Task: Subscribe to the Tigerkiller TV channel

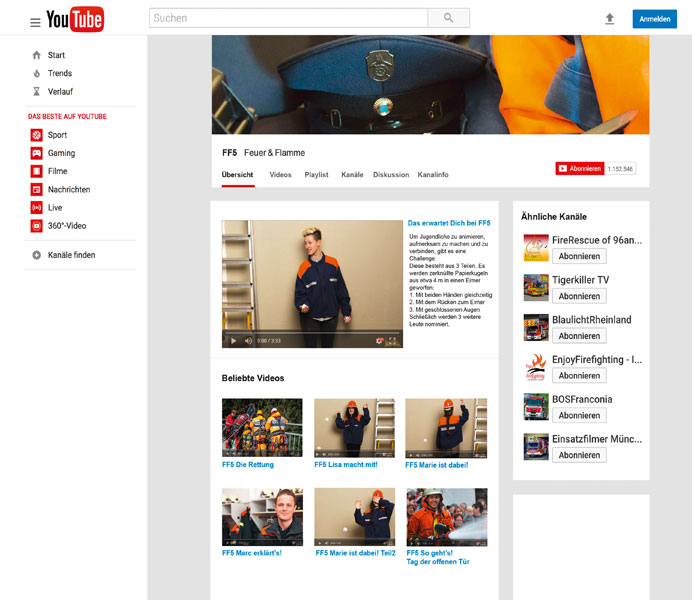Action: point(579,296)
